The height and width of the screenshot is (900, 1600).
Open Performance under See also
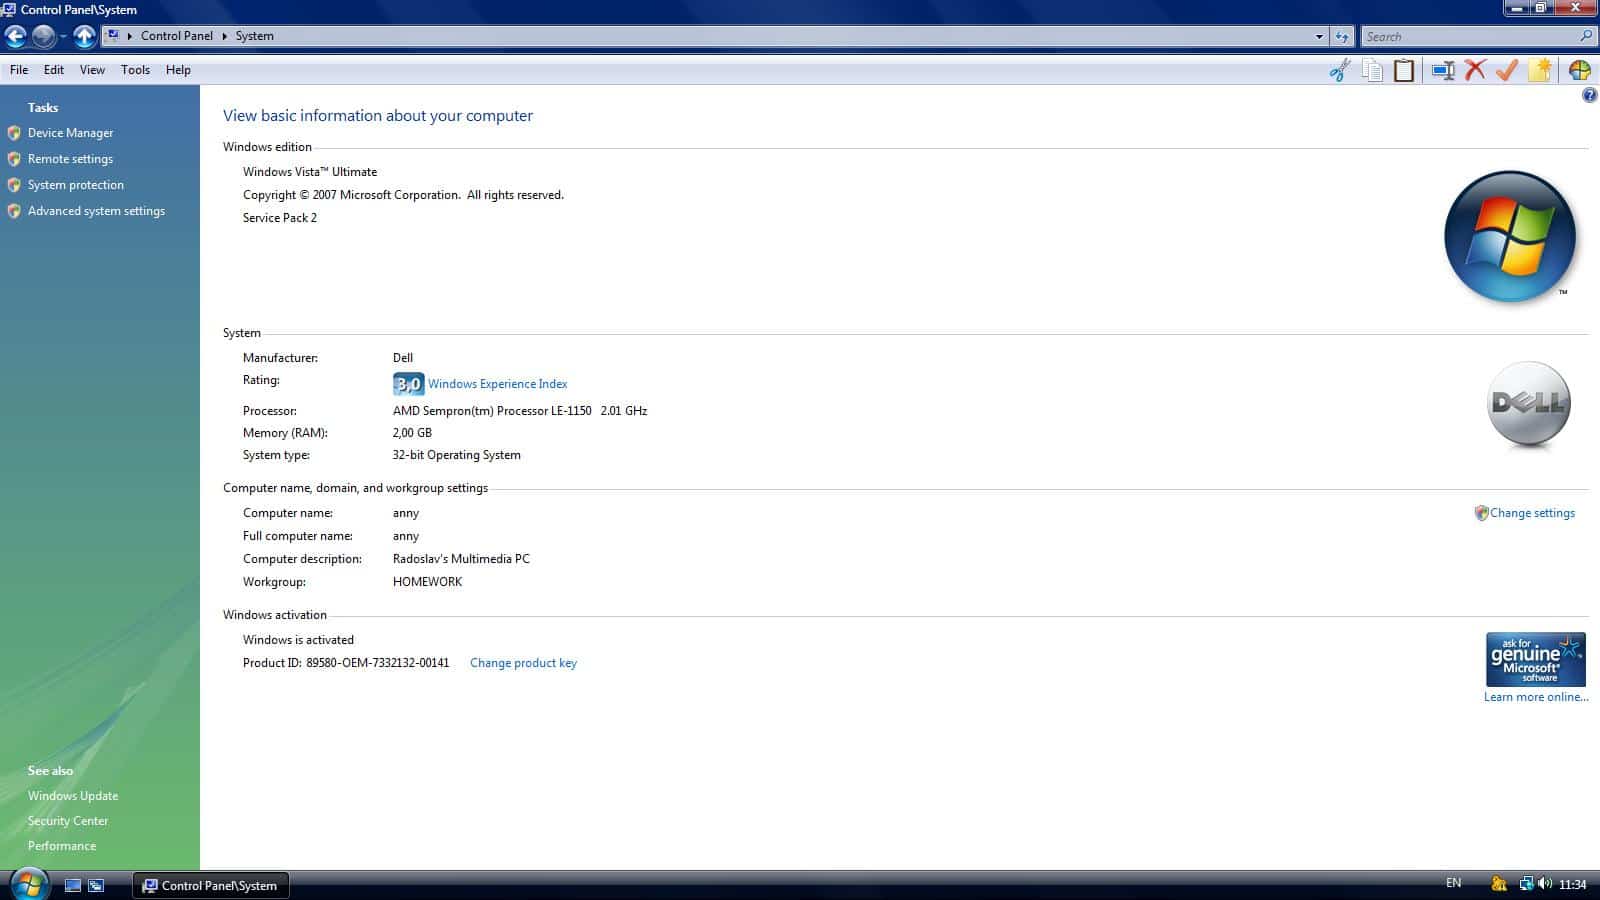[x=62, y=846]
